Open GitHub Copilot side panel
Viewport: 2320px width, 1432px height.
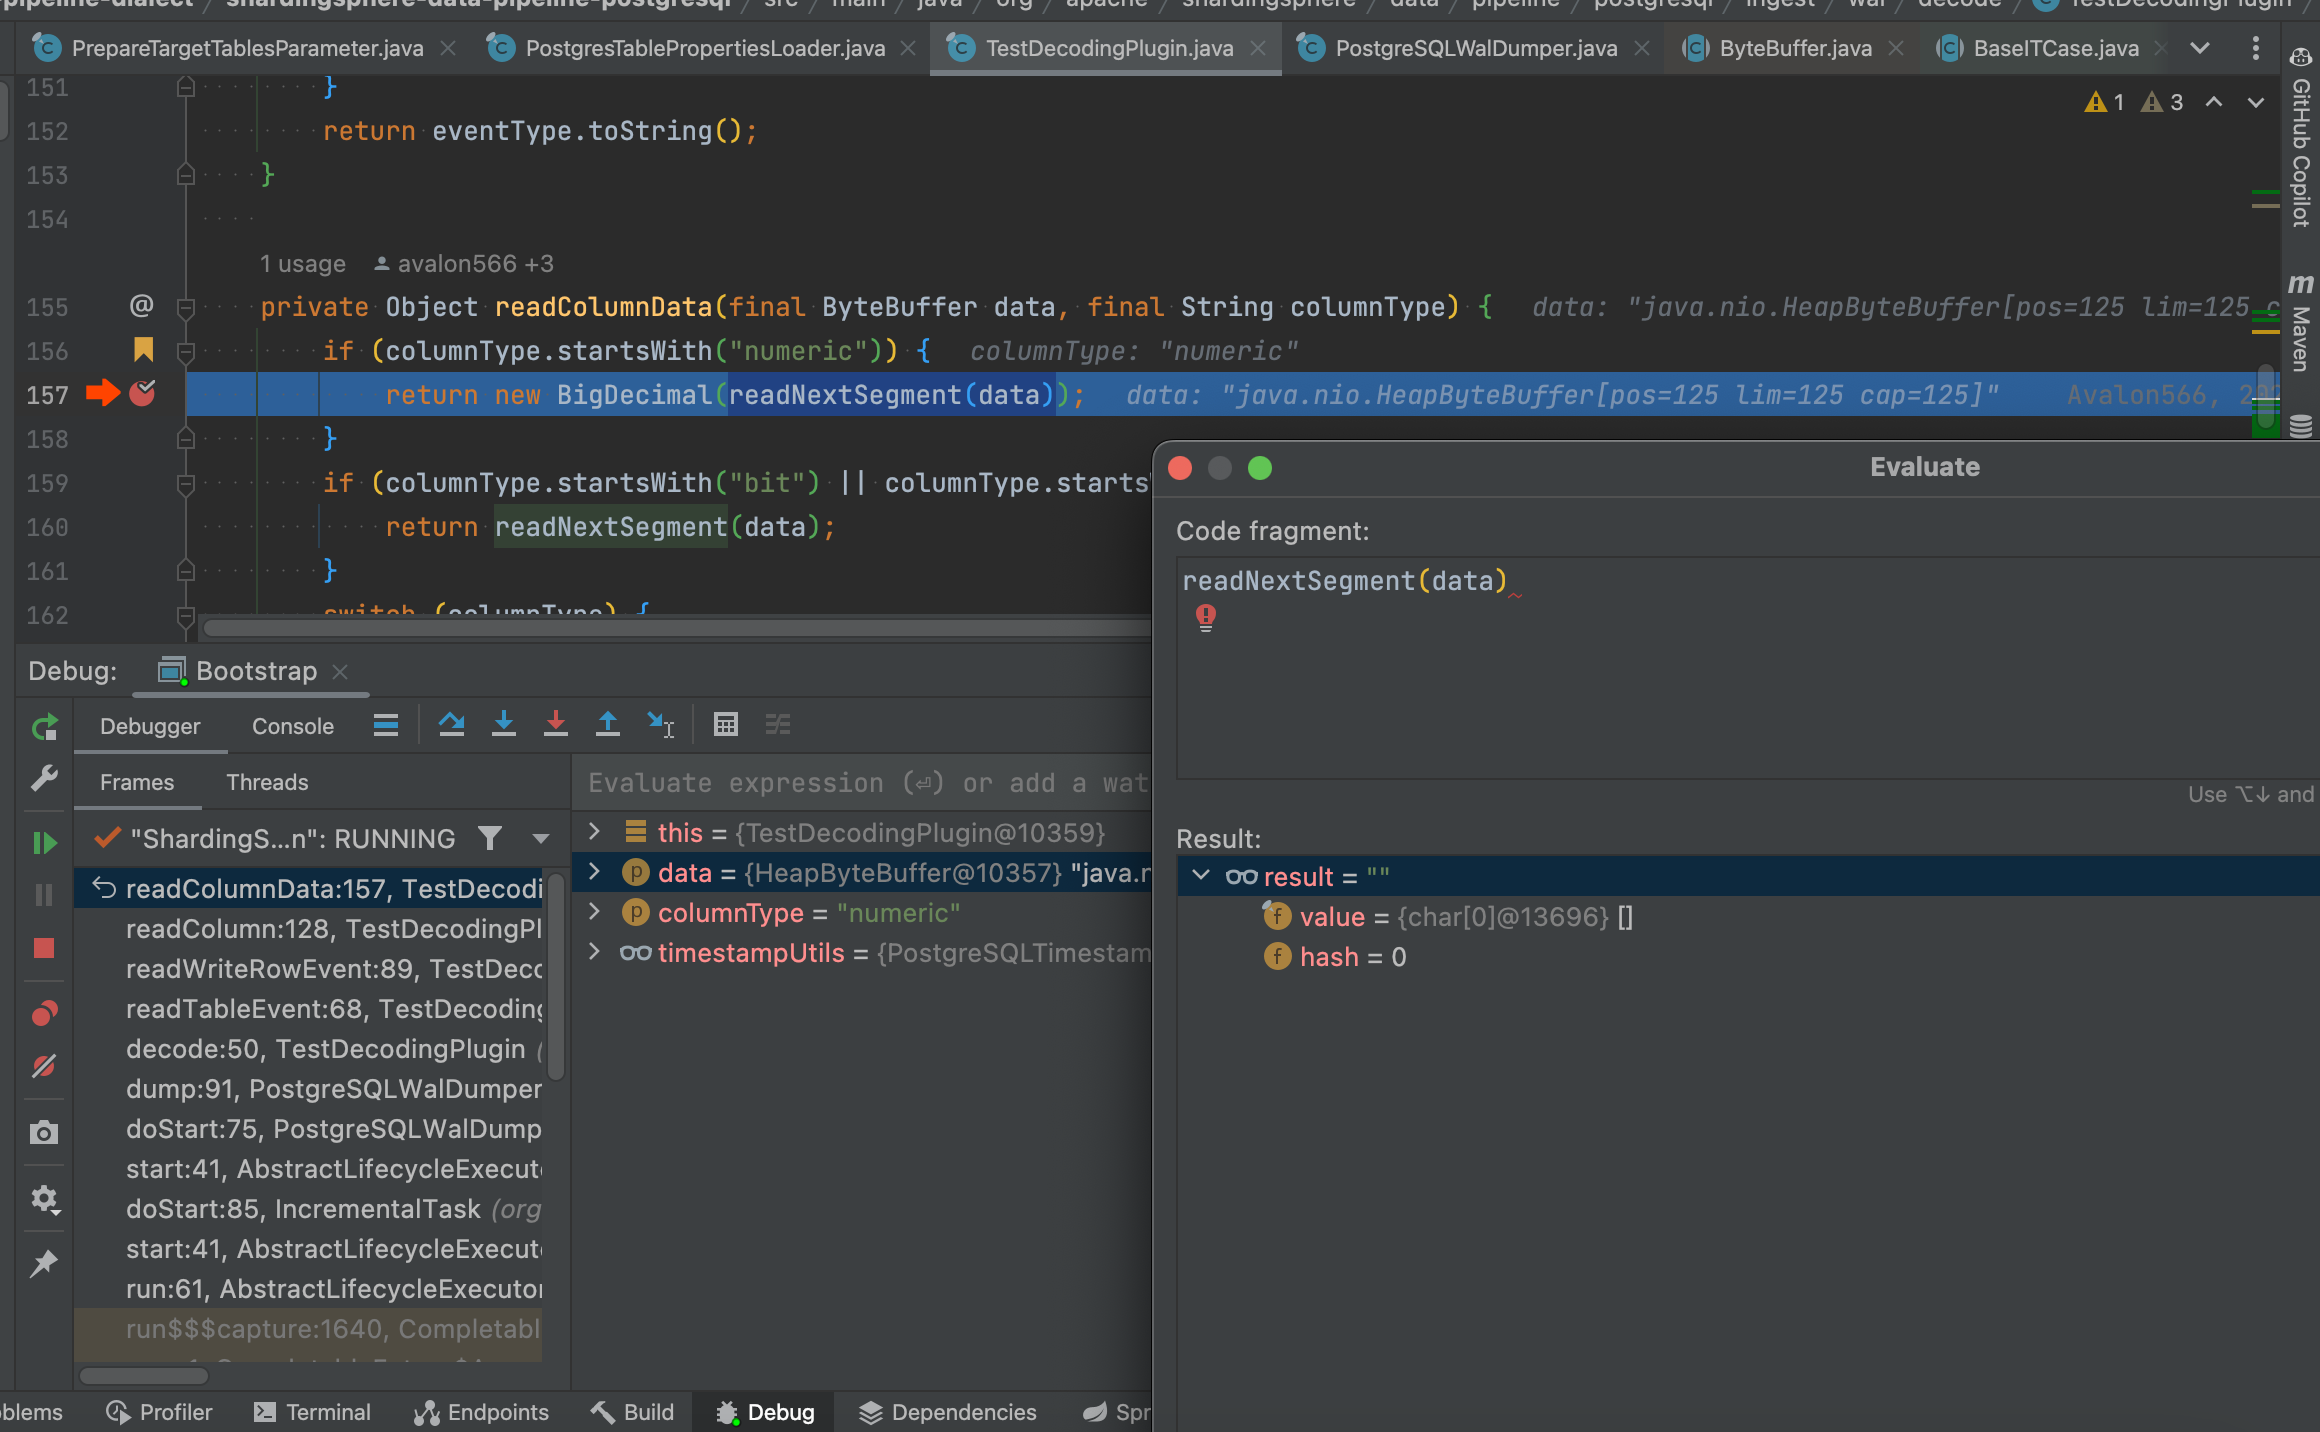pyautogui.click(x=2301, y=137)
